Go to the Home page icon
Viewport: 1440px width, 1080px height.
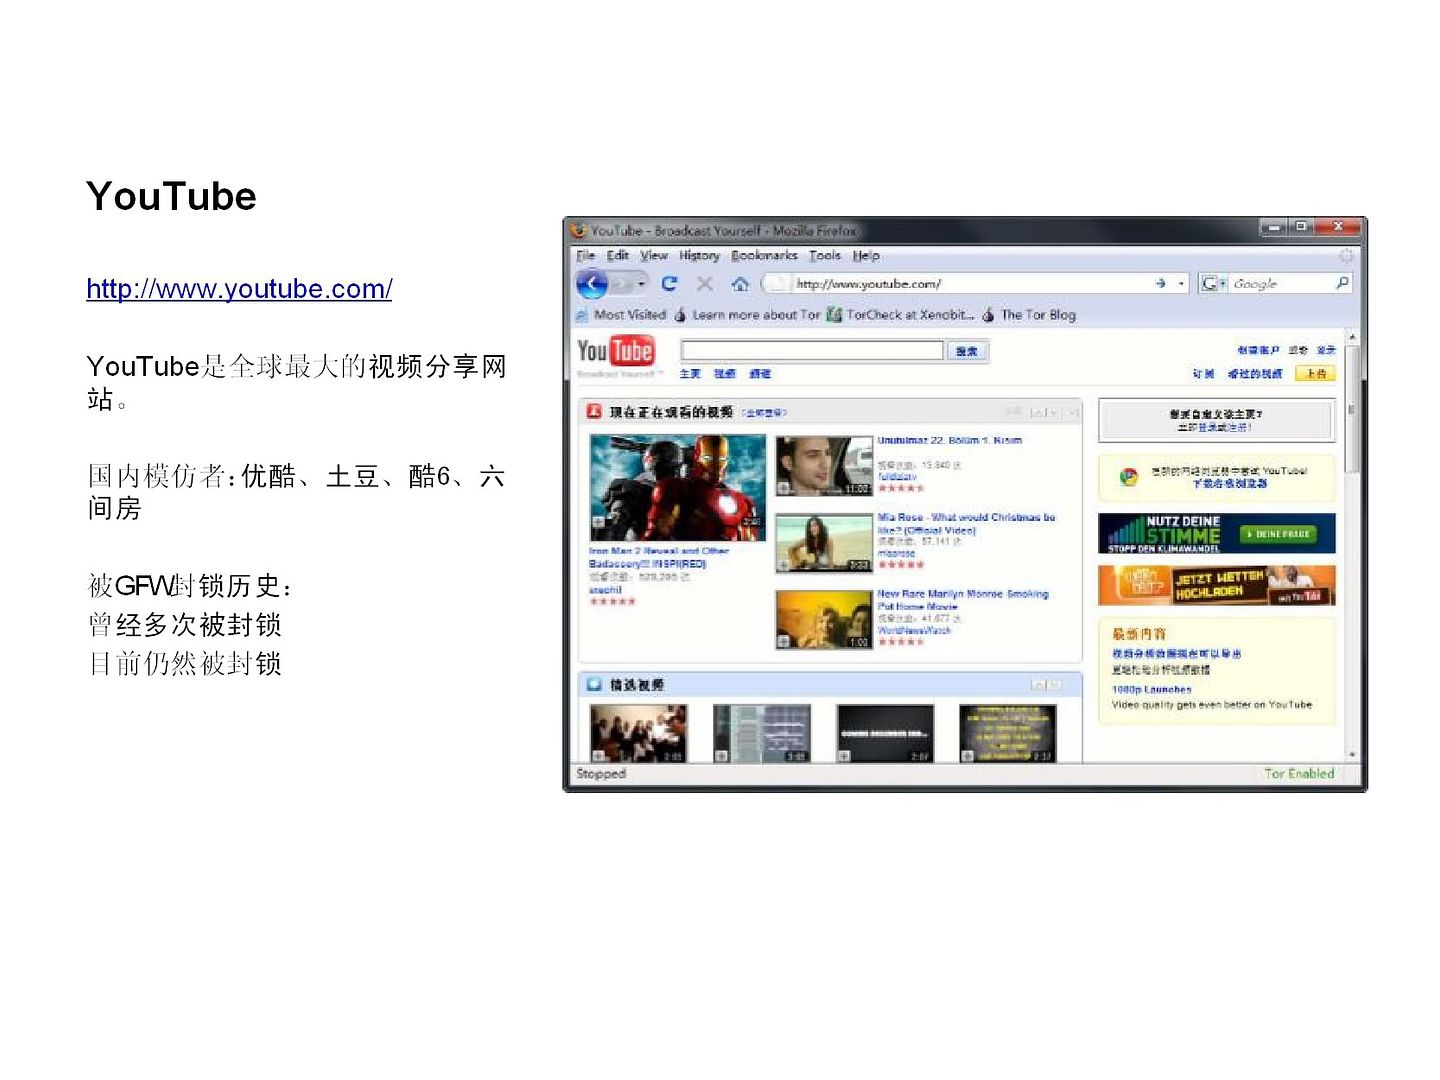click(740, 284)
